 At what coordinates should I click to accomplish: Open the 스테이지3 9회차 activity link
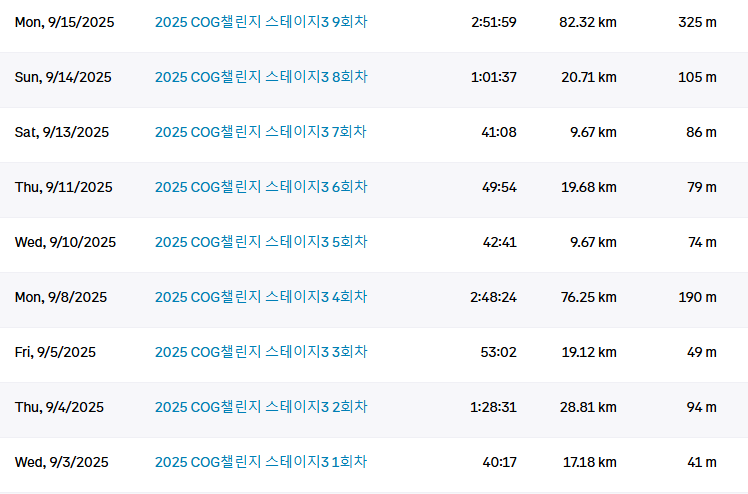click(x=261, y=22)
